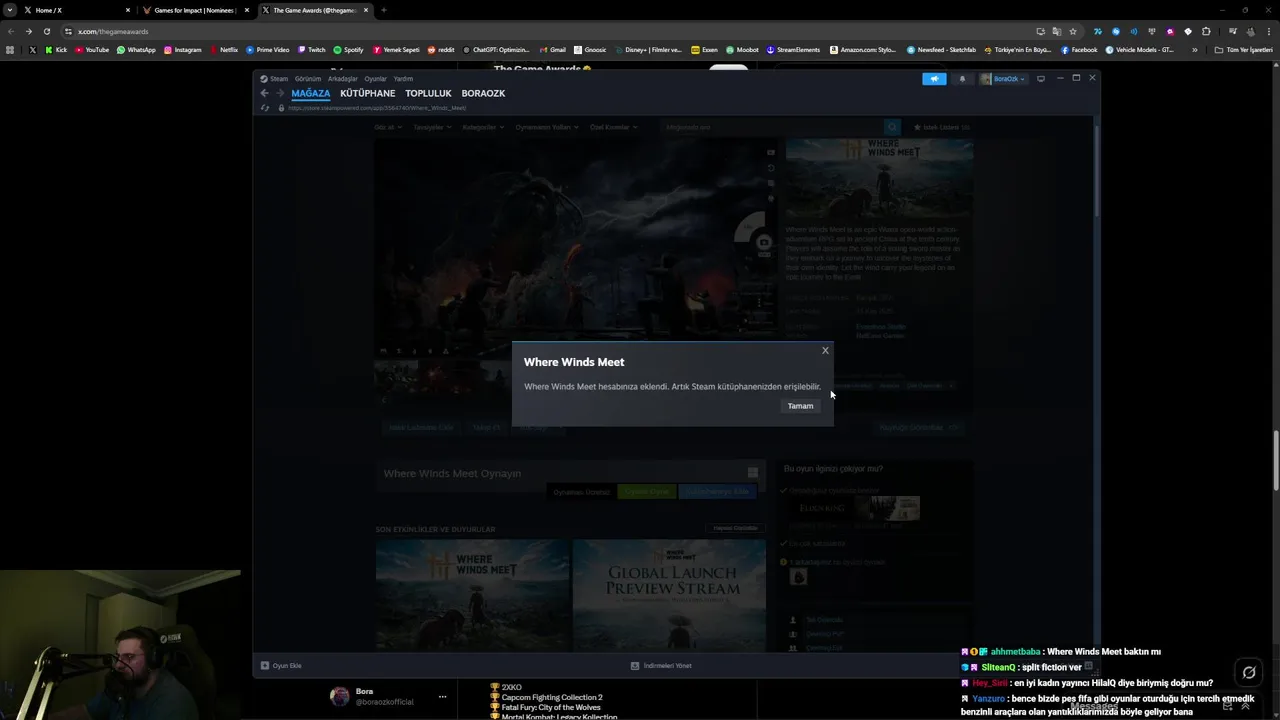Open İstek Listesi wishlist link
This screenshot has height=720, width=1280.
941,127
